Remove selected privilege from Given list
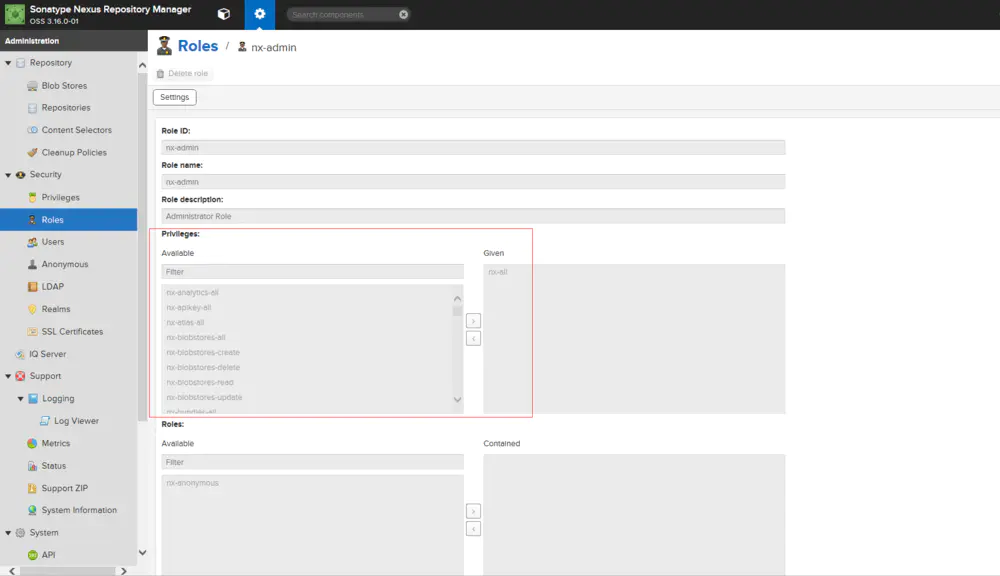 [473, 338]
